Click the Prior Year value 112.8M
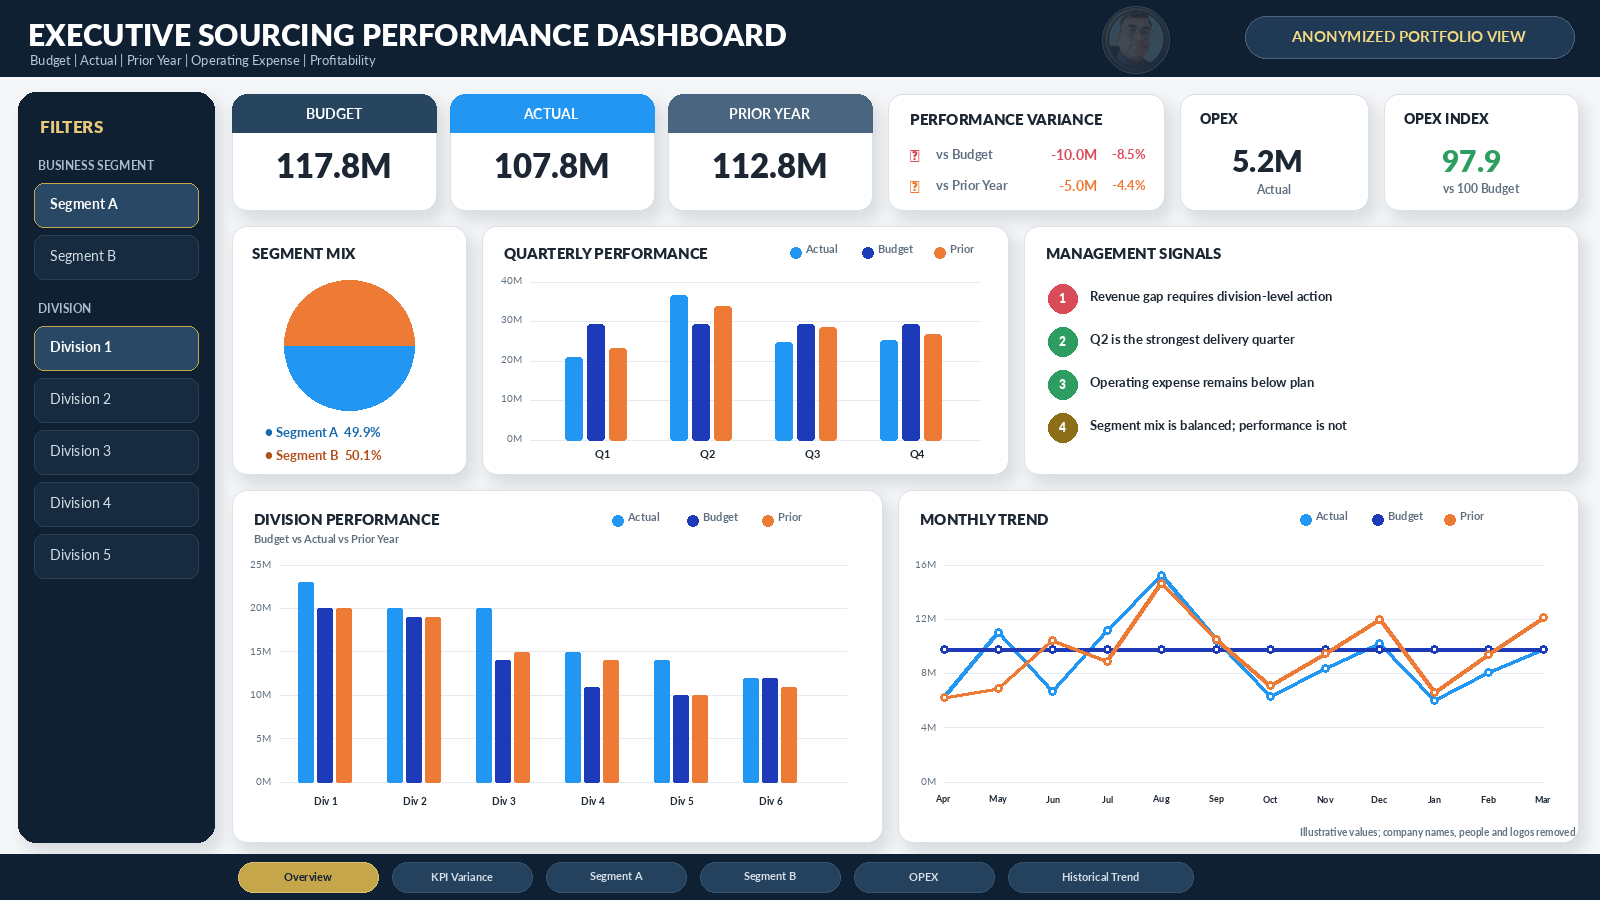Image resolution: width=1600 pixels, height=900 pixels. coord(770,166)
